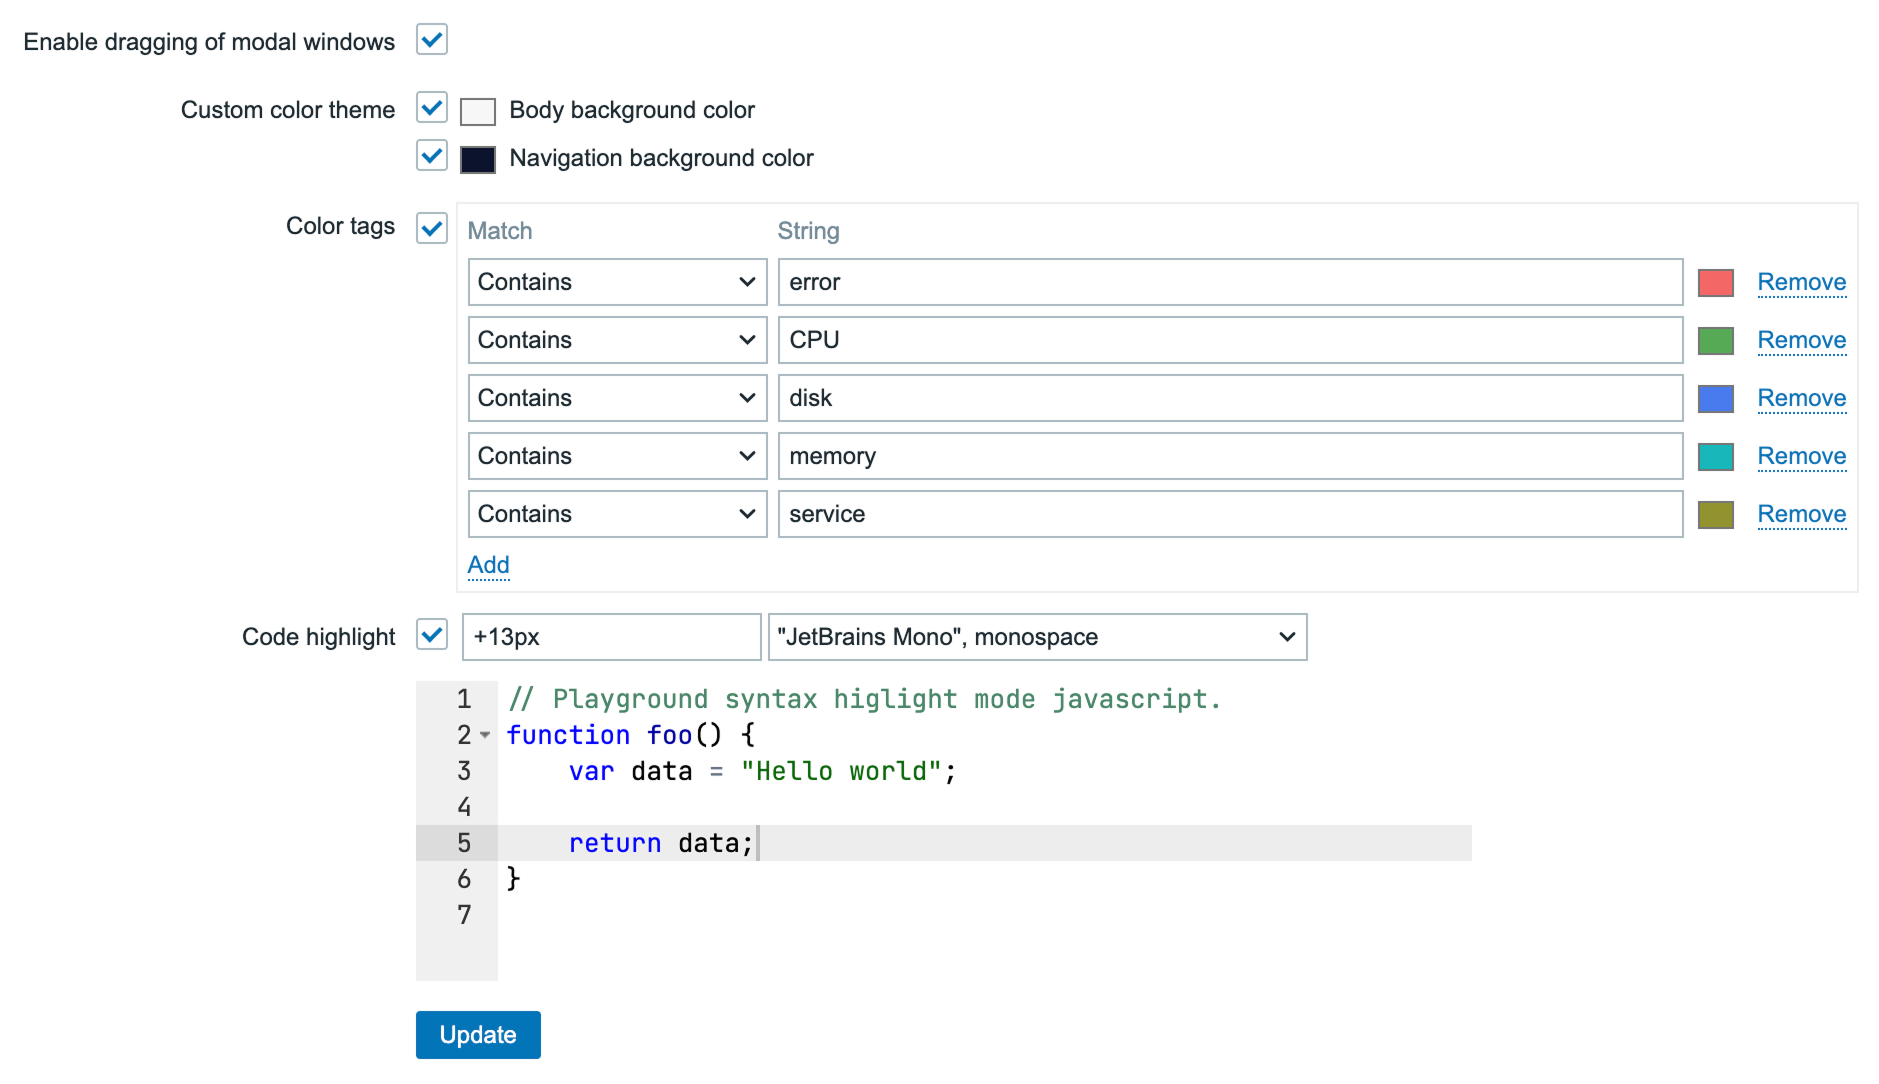The width and height of the screenshot is (1879, 1084).
Task: Click the Playground syntax comment line
Action: tap(864, 699)
